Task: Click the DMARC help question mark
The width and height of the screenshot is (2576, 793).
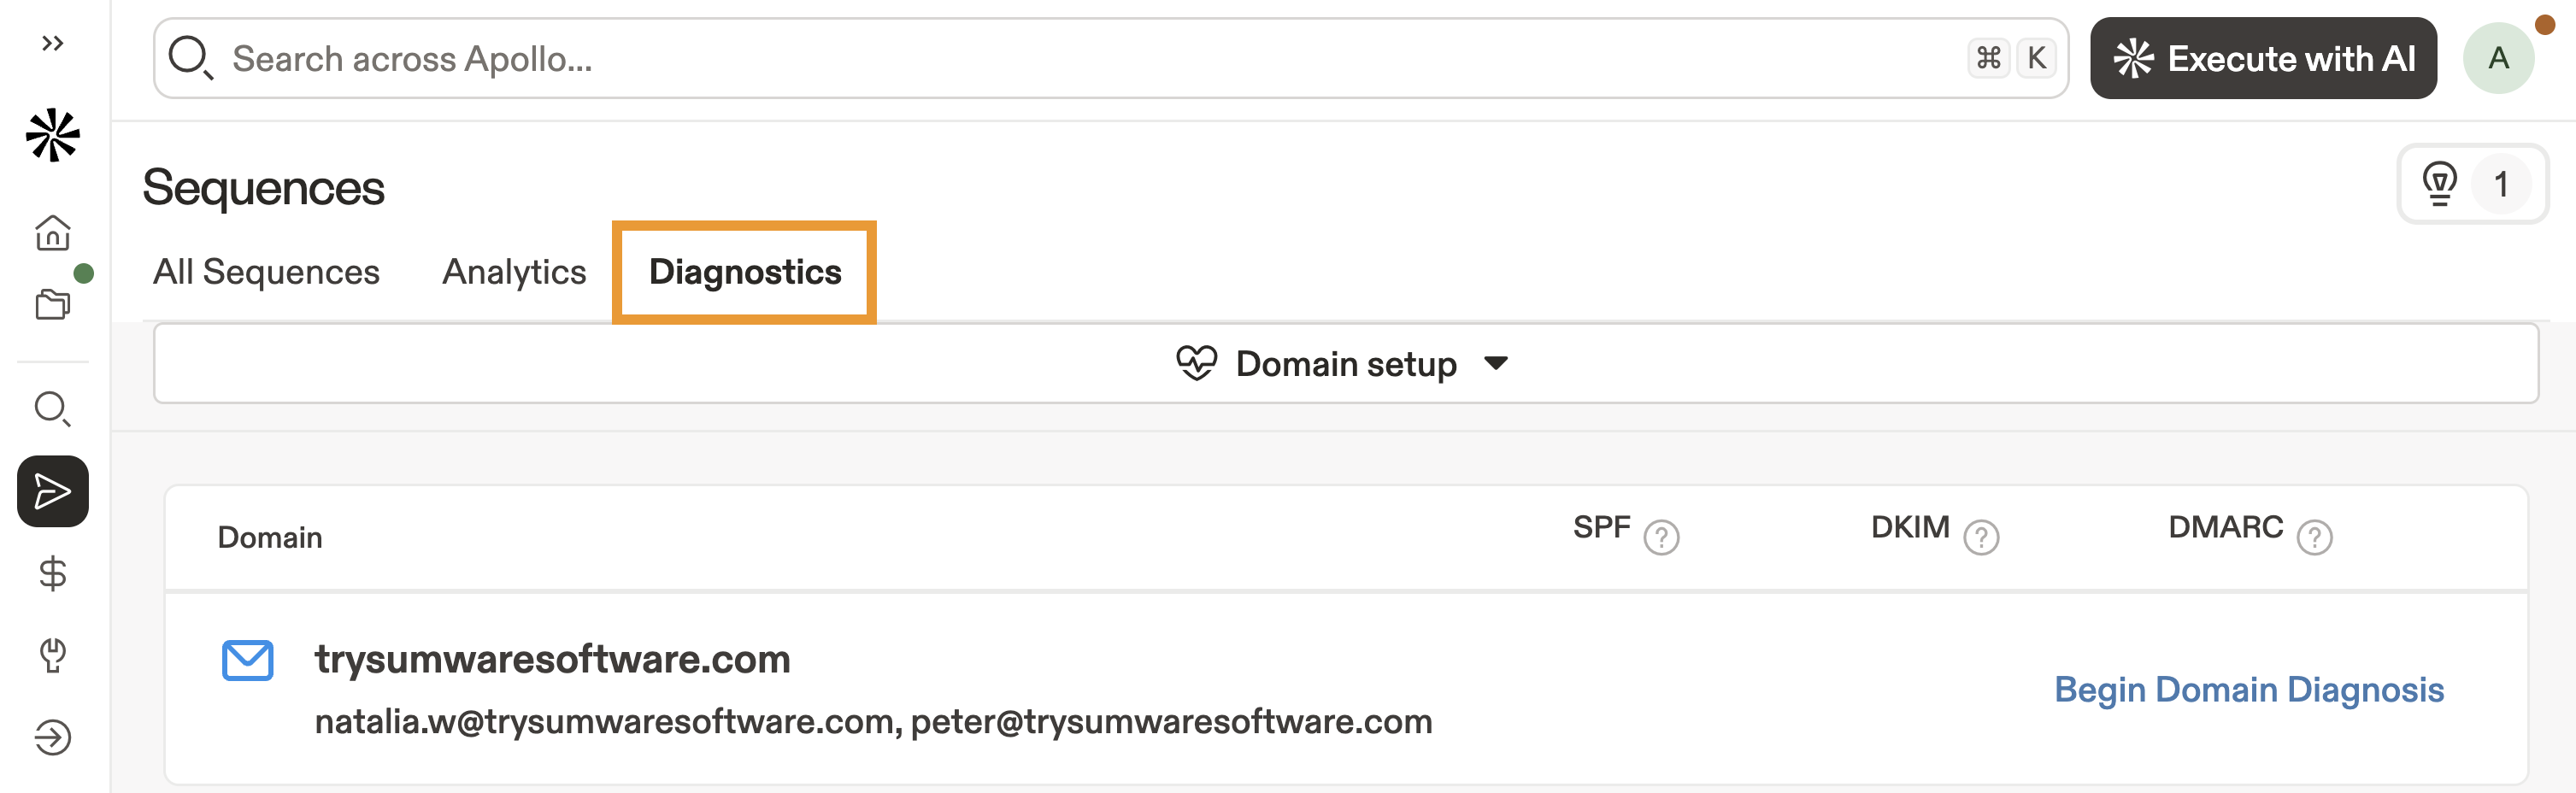Action: [x=2314, y=538]
